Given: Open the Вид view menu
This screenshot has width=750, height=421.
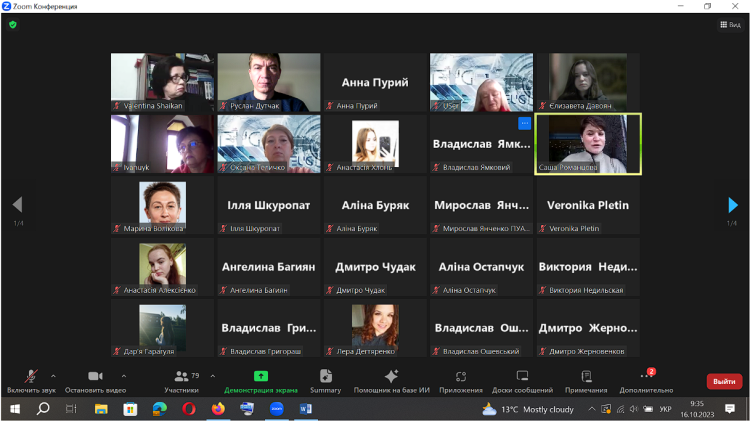Looking at the screenshot, I should (x=728, y=24).
